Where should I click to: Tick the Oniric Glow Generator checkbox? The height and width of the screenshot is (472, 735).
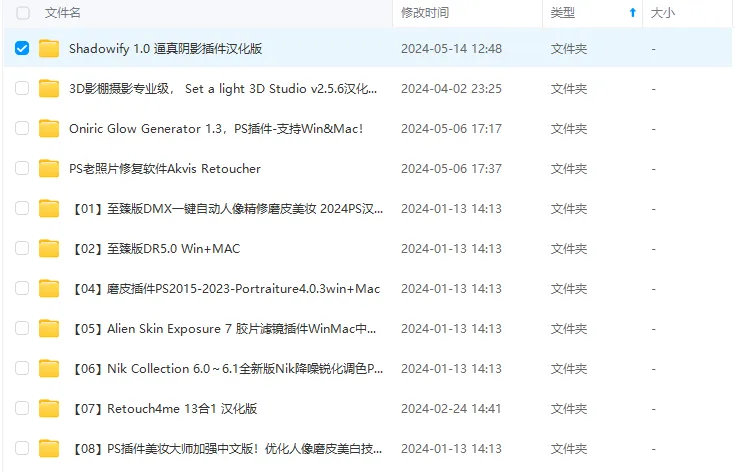point(22,128)
